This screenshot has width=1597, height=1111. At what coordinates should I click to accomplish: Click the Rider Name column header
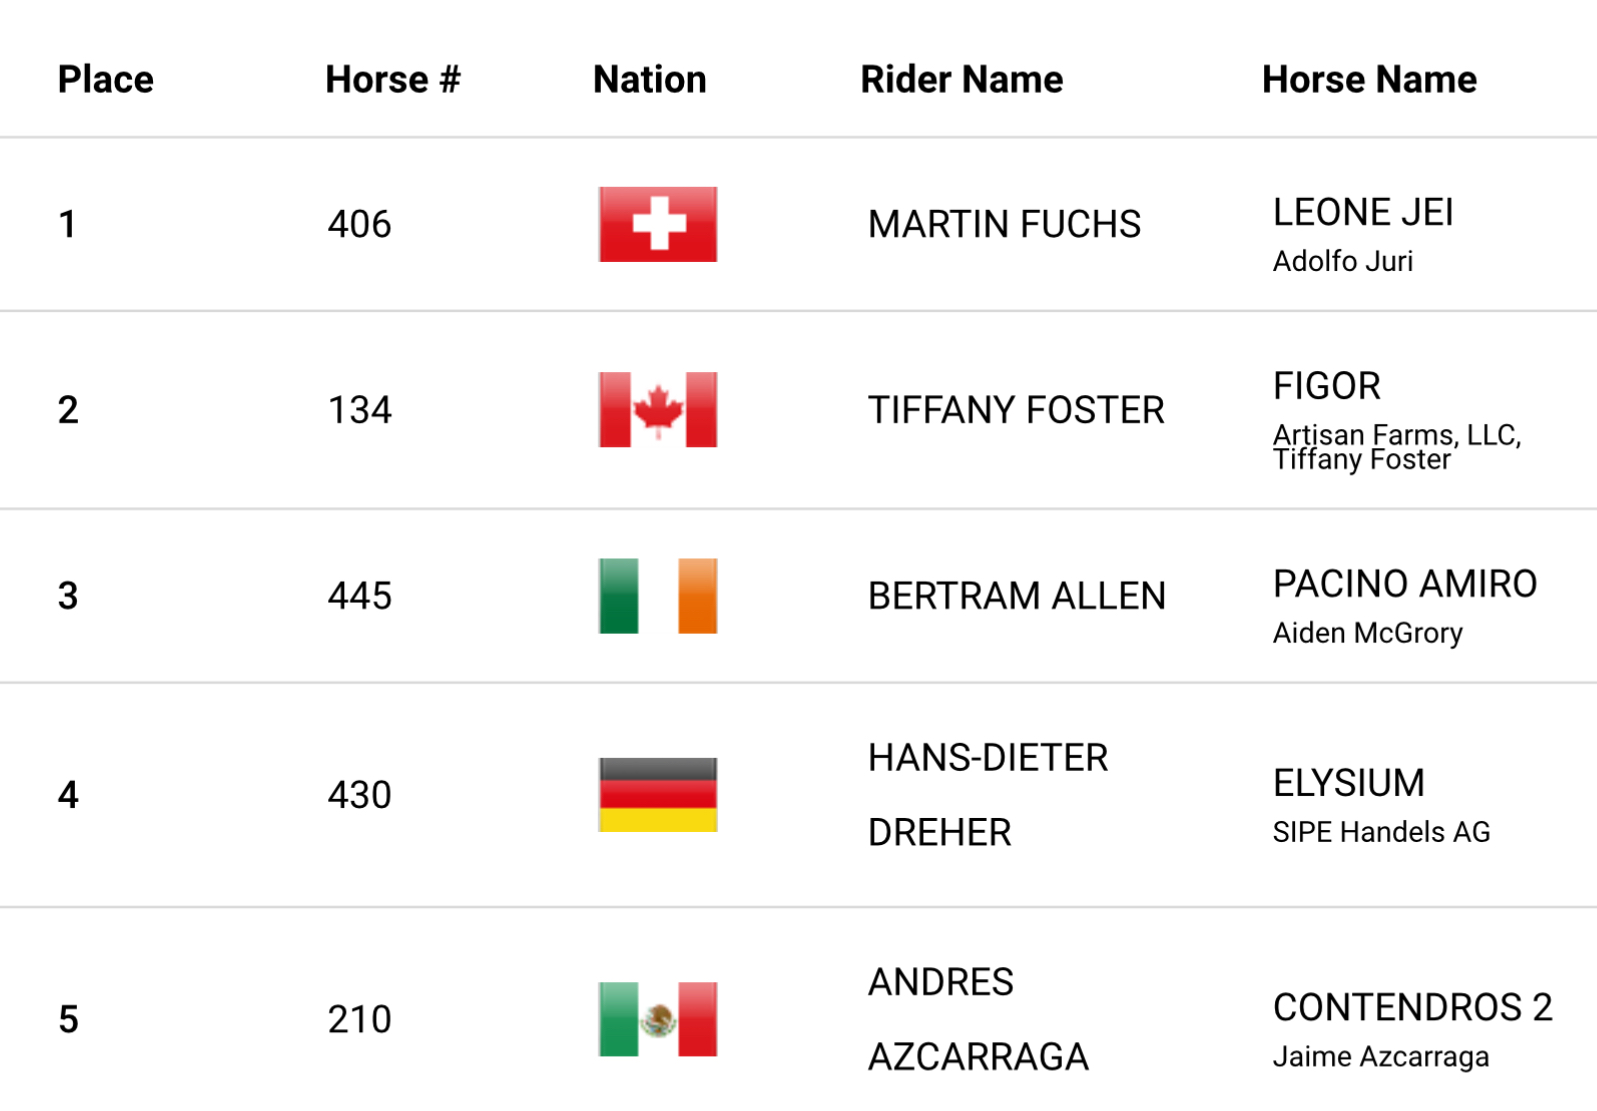pyautogui.click(x=962, y=80)
